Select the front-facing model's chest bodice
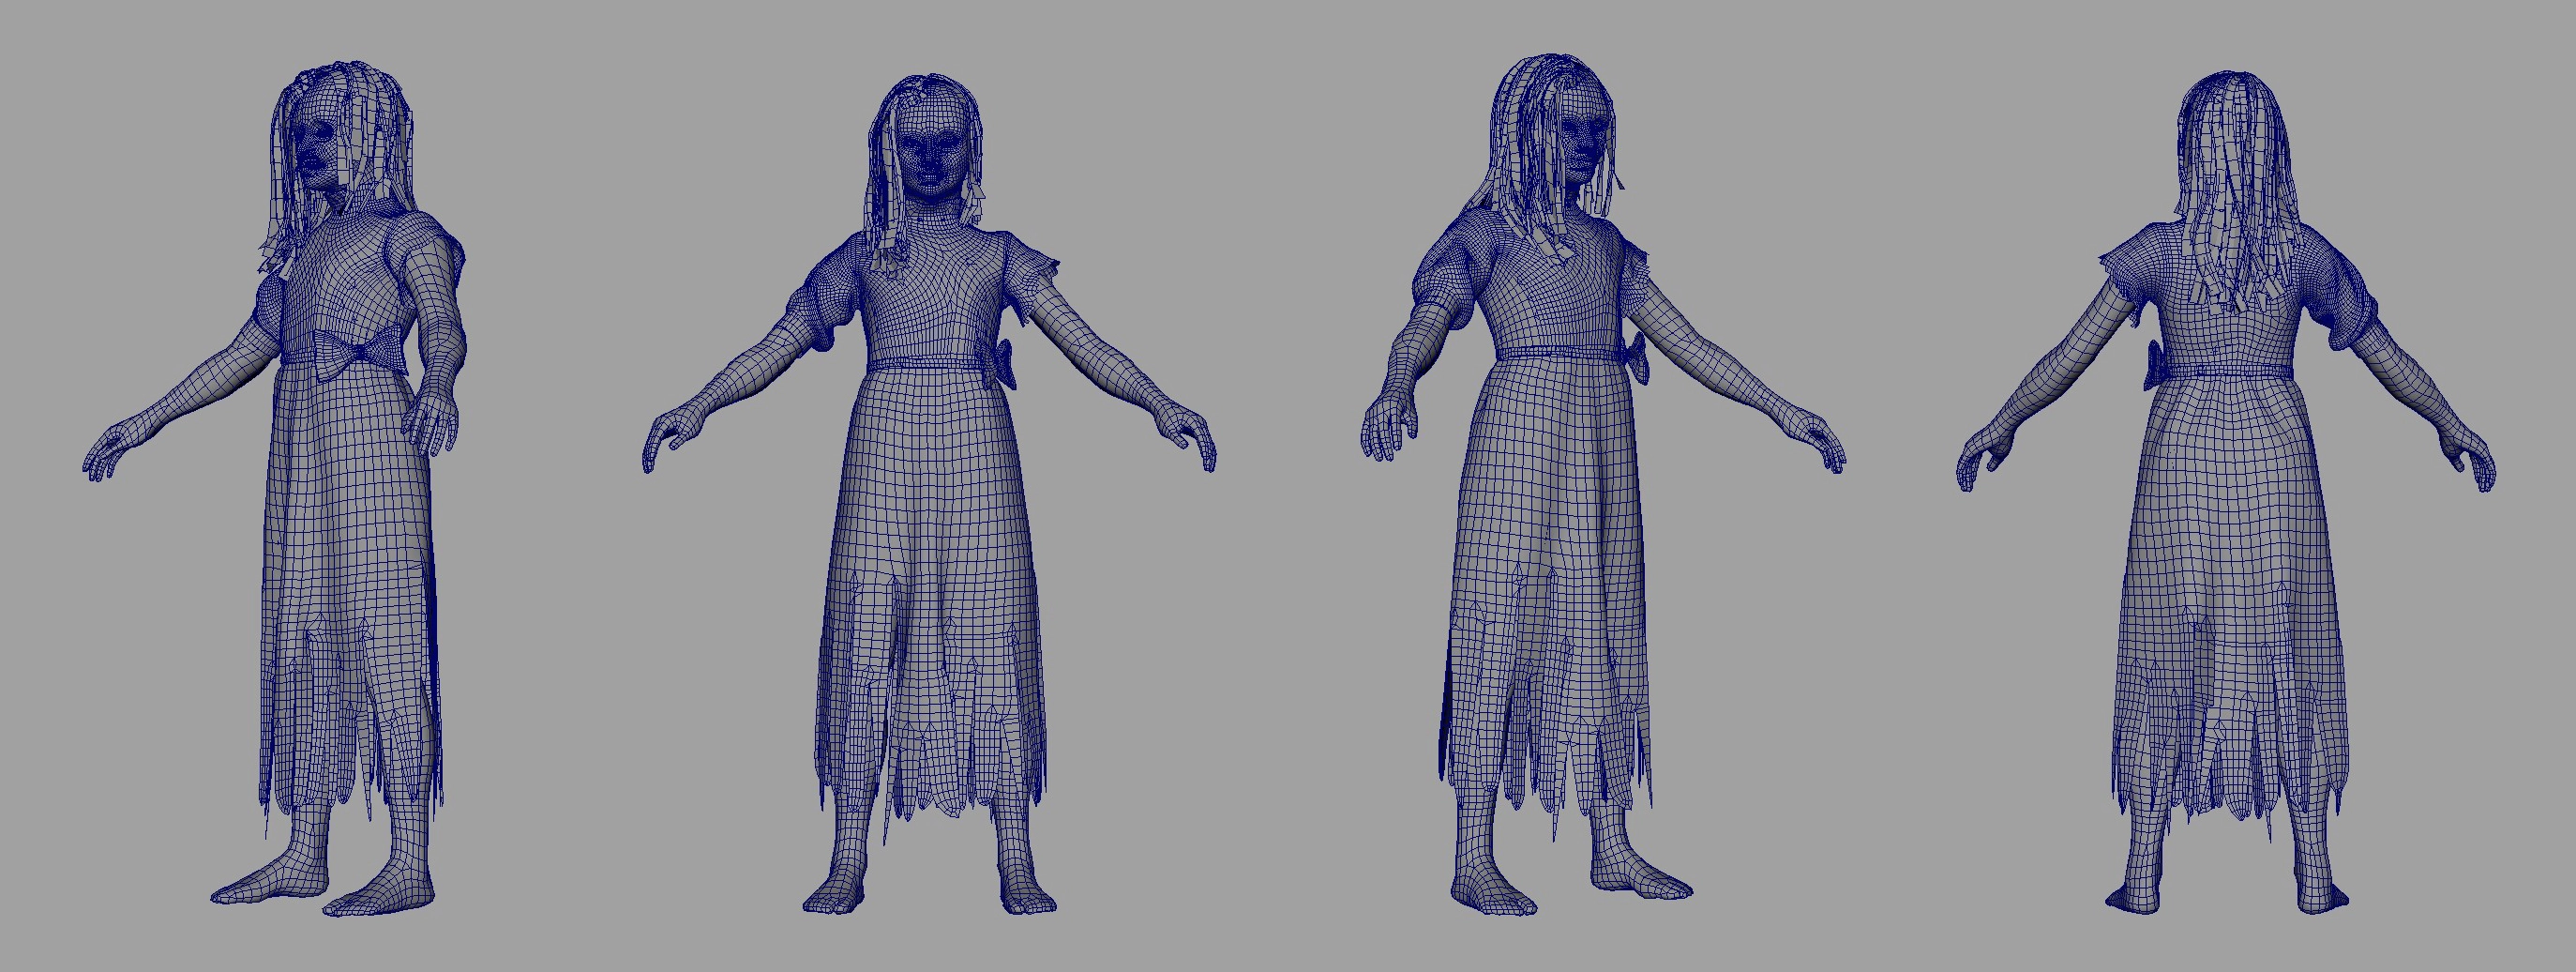2576x972 pixels. pos(928,300)
